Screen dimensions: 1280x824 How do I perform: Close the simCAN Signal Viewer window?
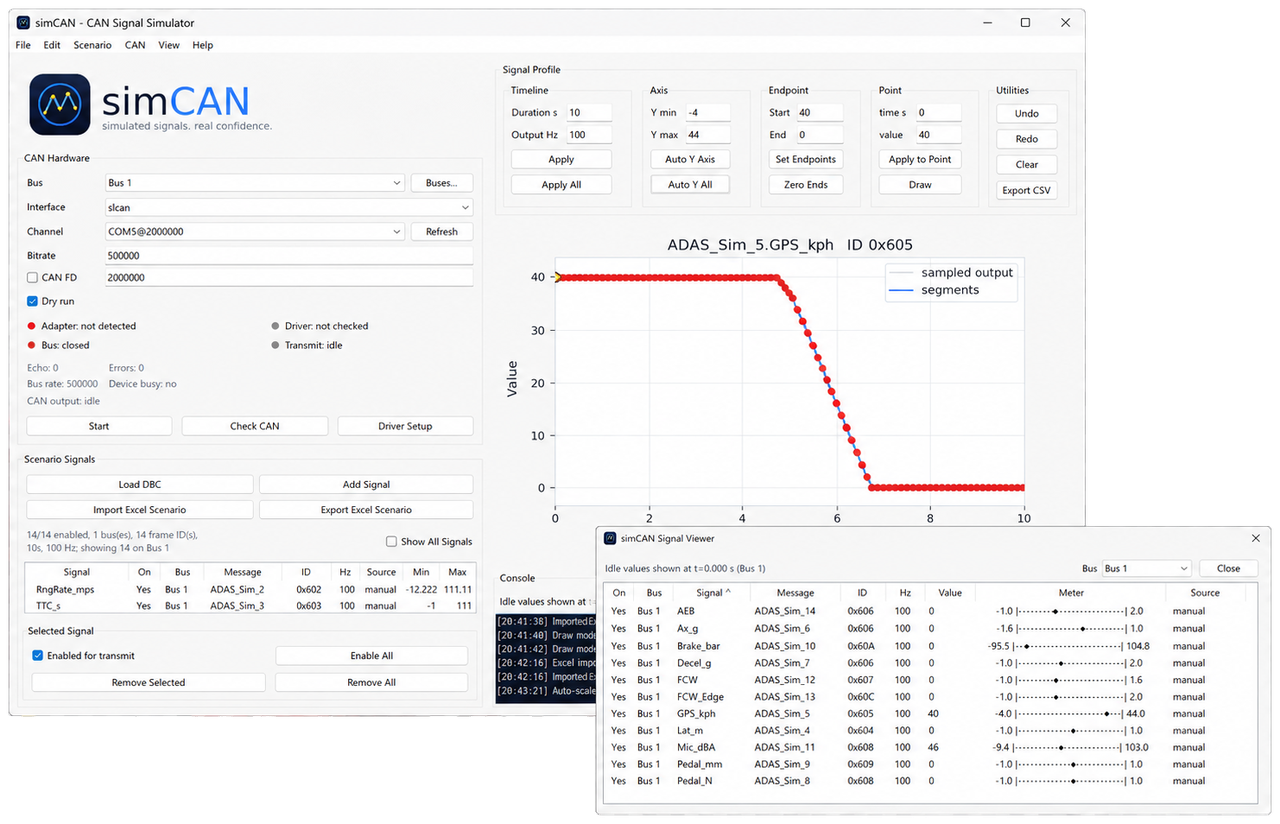(1255, 538)
